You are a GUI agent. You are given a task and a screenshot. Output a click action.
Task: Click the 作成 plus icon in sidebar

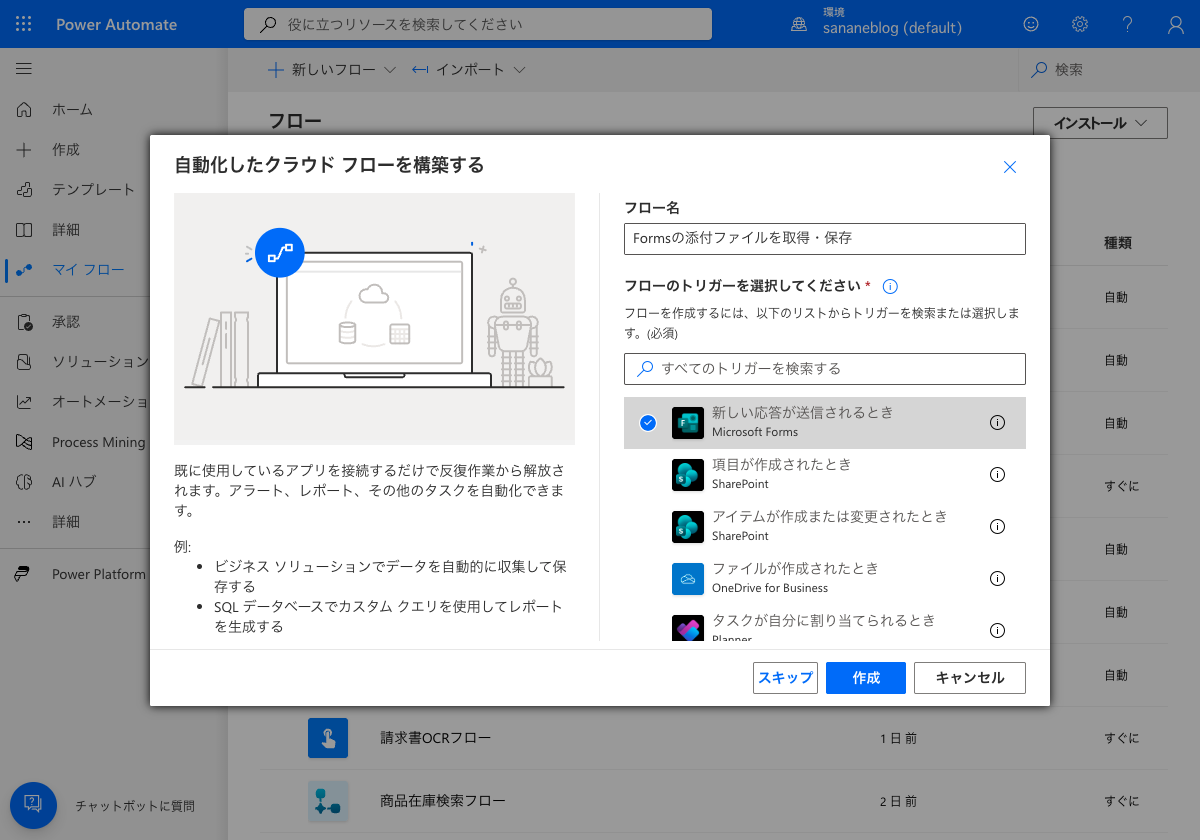pyautogui.click(x=24, y=149)
